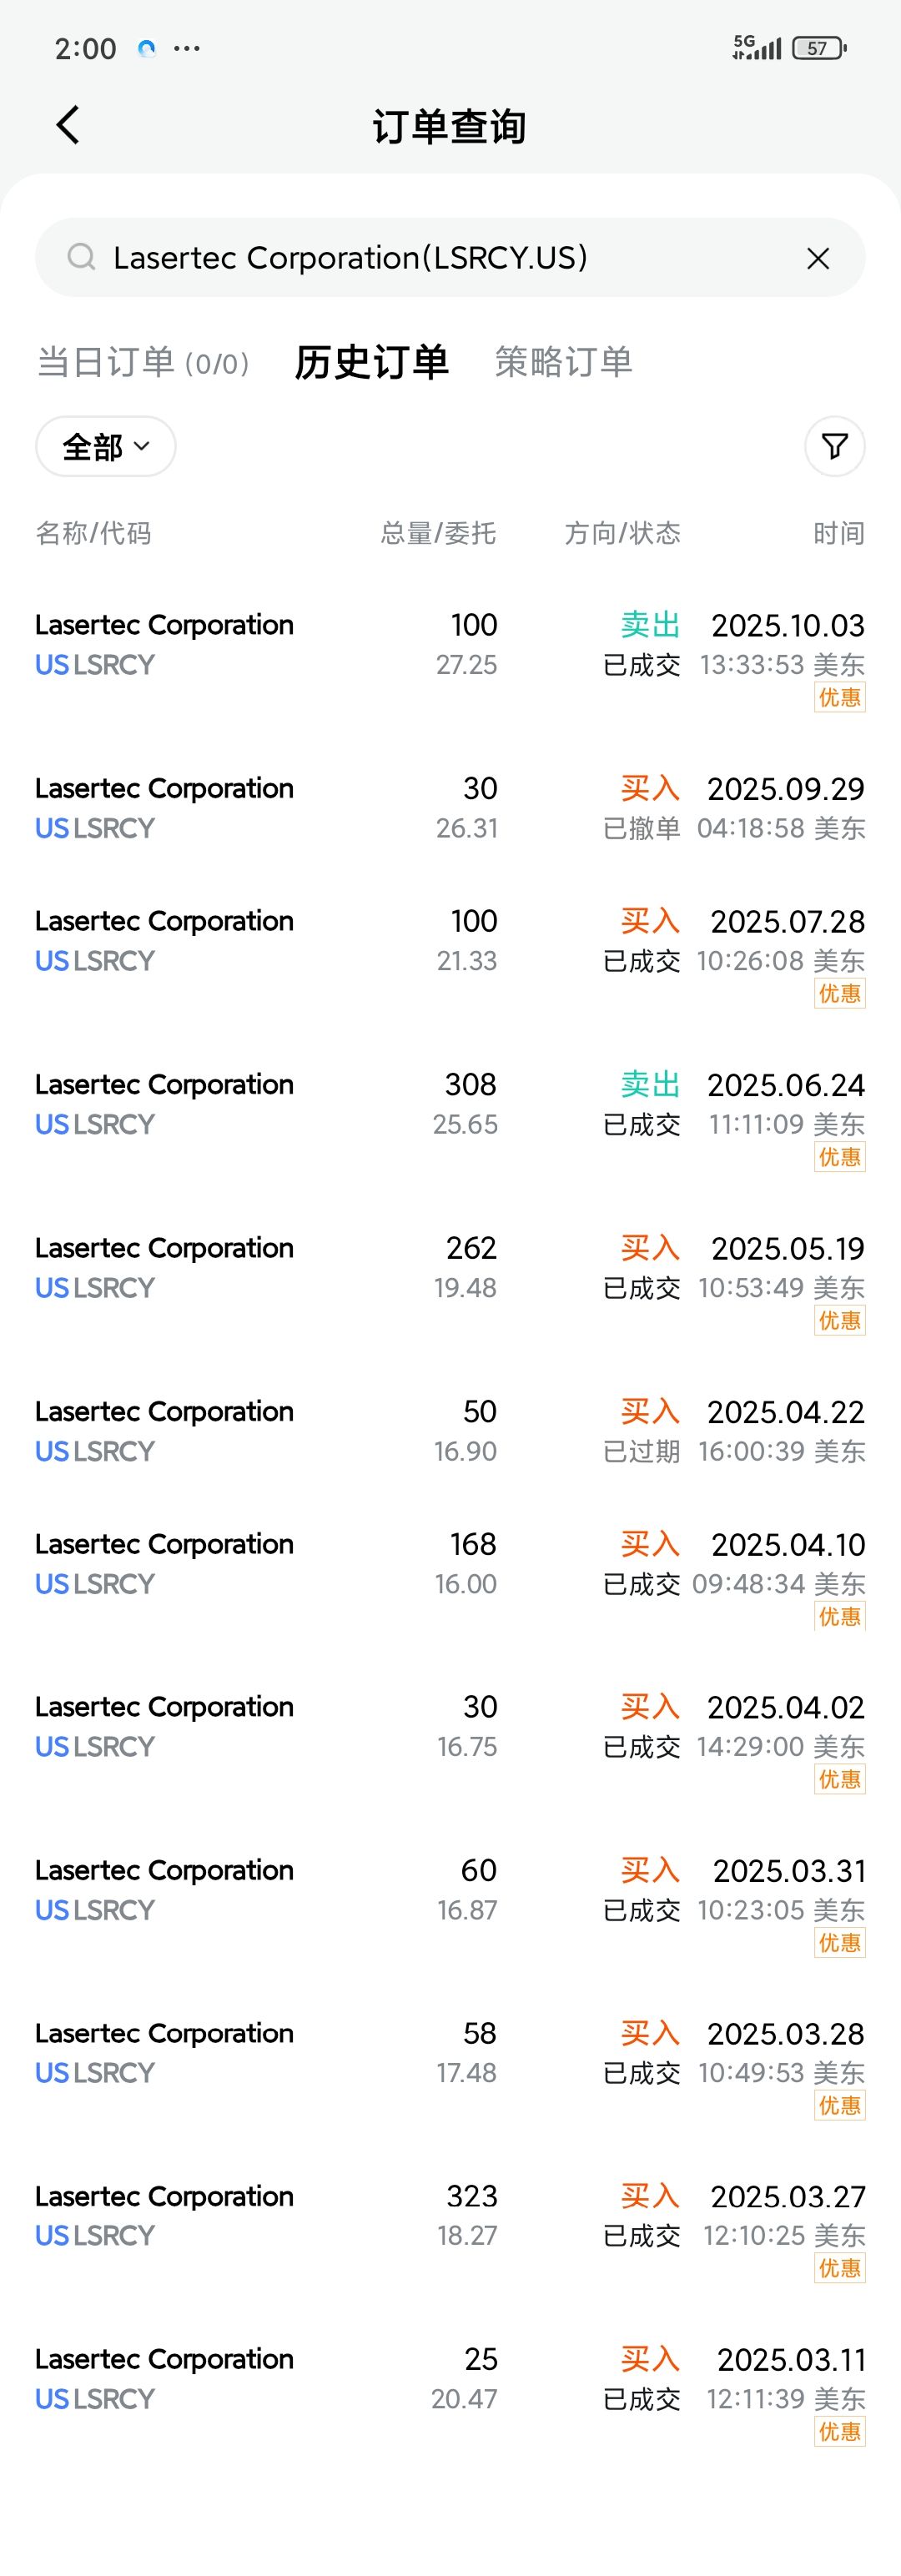Screen dimensions: 901x2576
Task: Select the 历史订单 tab
Action: (372, 362)
